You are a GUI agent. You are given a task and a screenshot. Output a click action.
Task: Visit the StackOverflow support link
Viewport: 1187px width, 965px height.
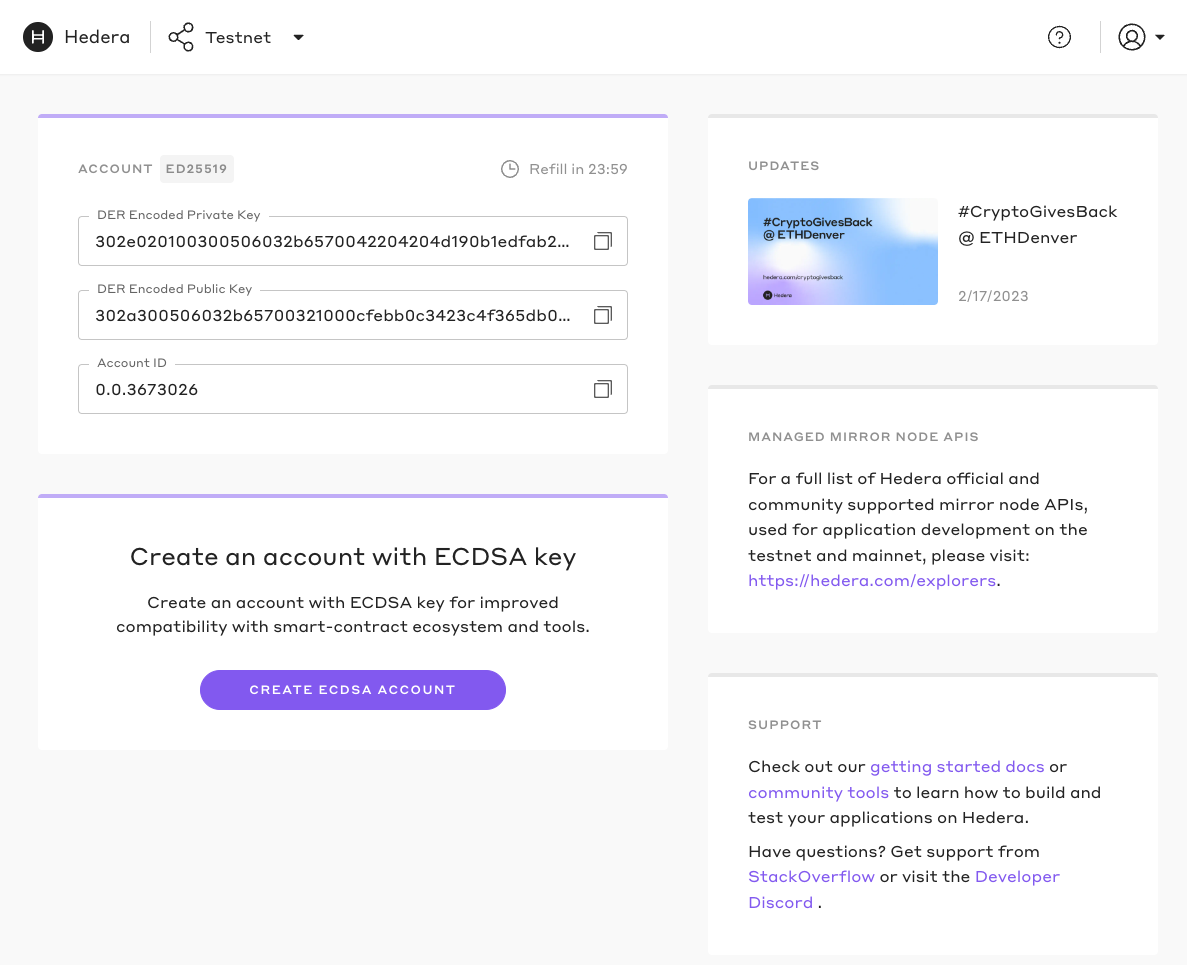click(x=812, y=876)
